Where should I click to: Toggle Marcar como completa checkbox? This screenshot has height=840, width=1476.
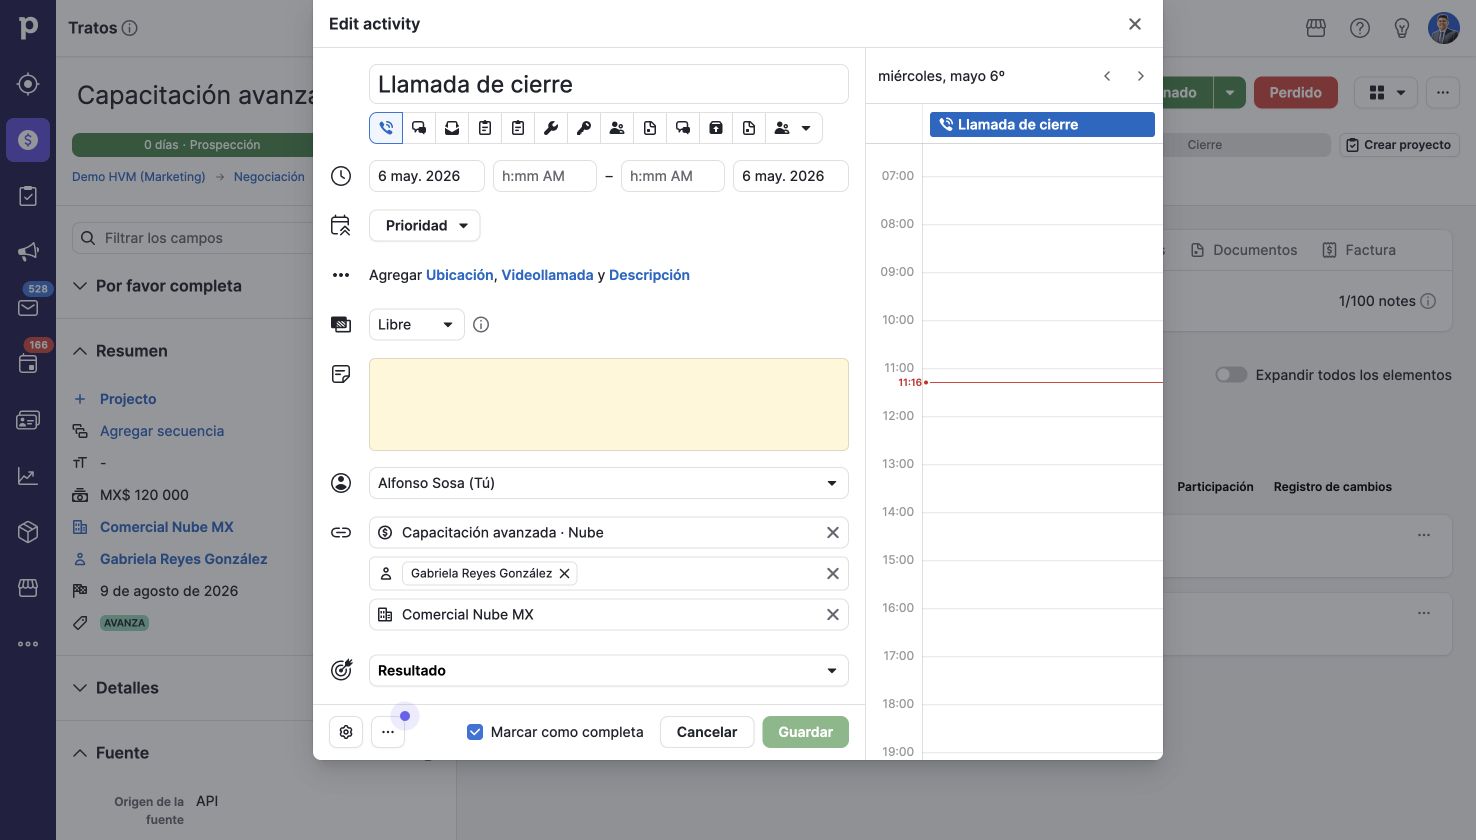point(475,732)
